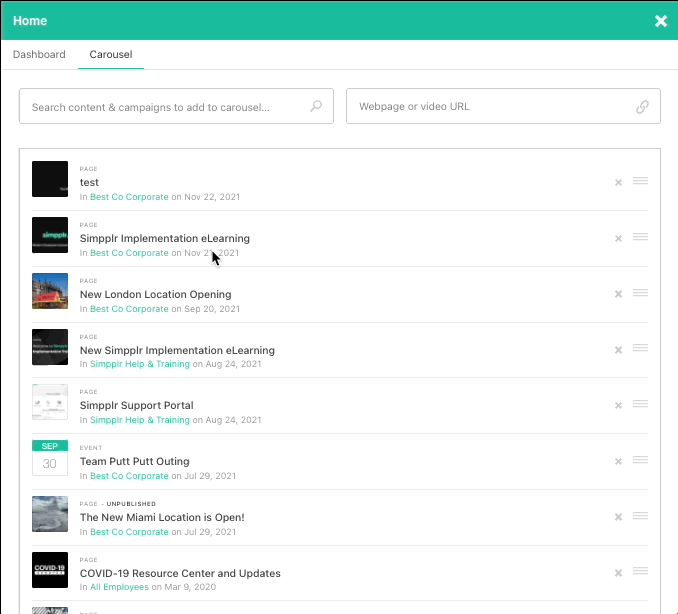Click the 'test' page title
The height and width of the screenshot is (614, 678).
[89, 182]
